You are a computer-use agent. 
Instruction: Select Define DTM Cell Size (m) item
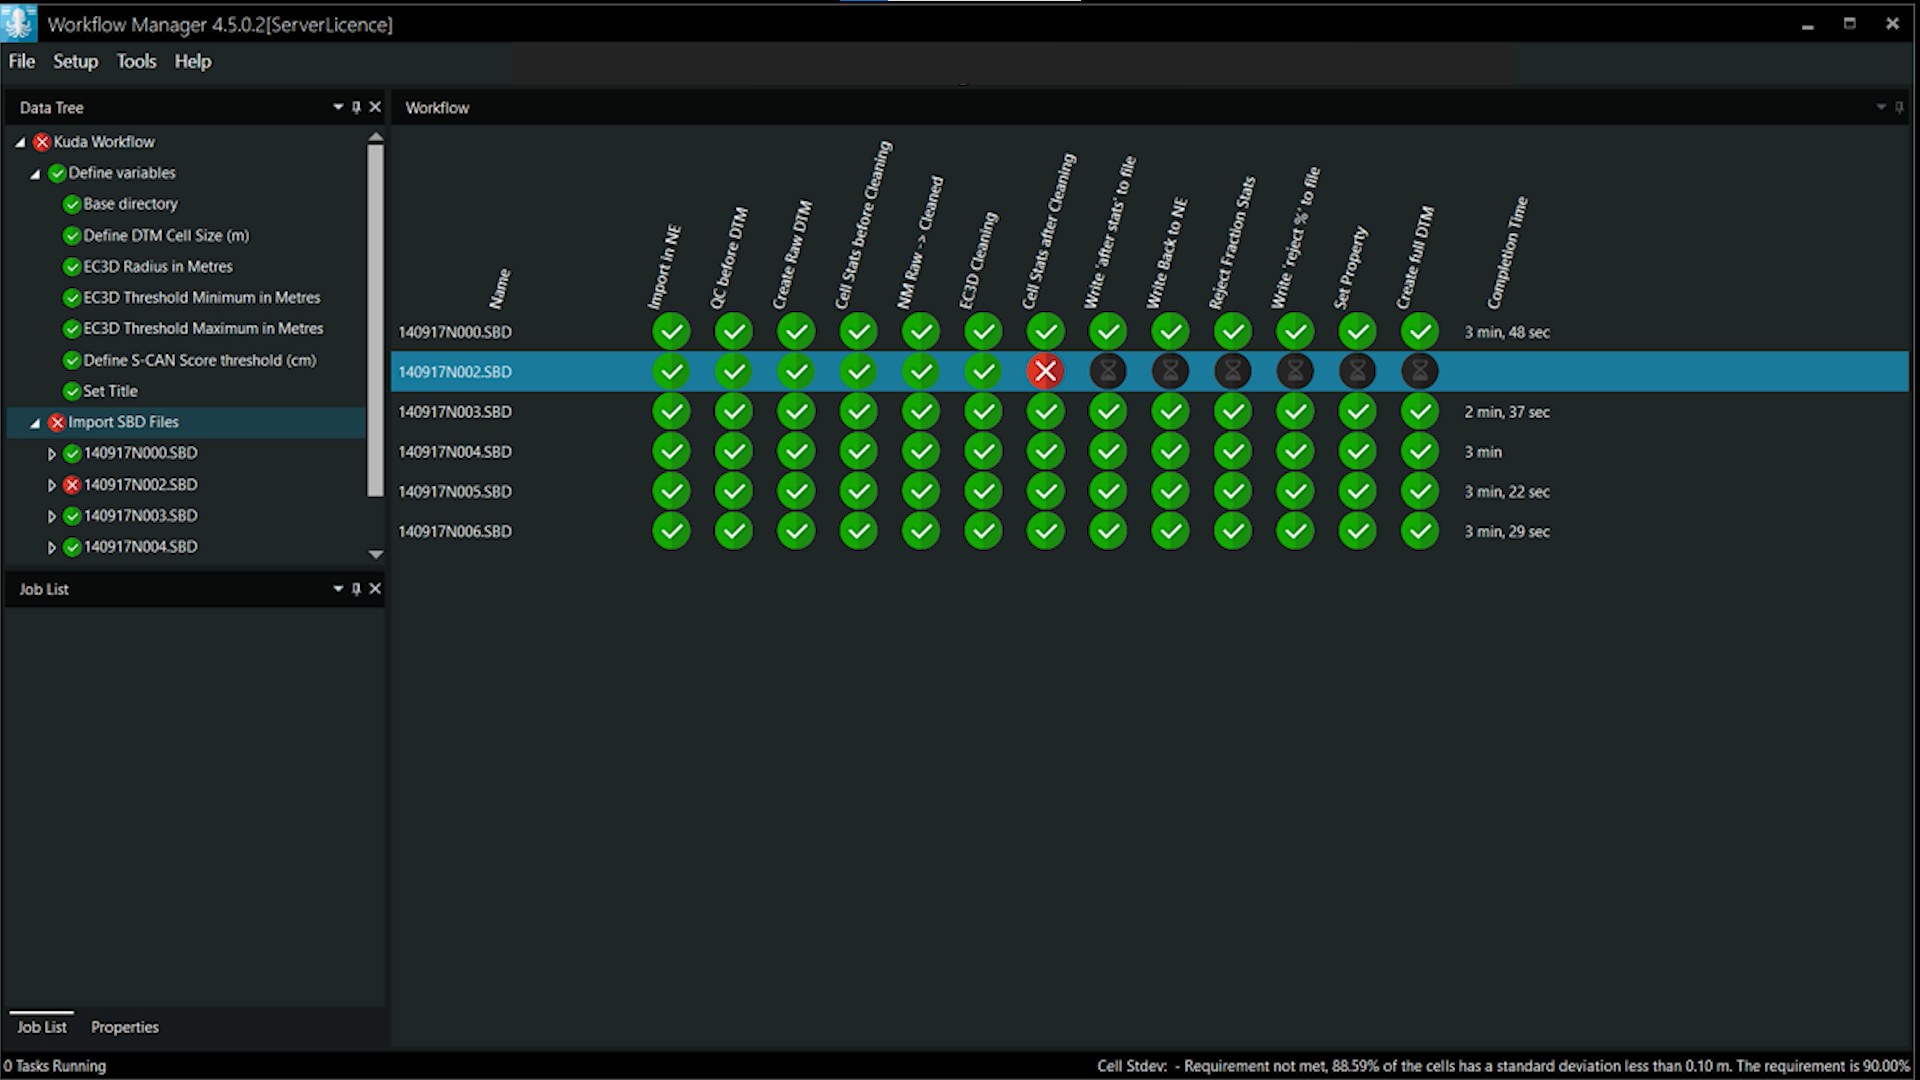[x=166, y=235]
